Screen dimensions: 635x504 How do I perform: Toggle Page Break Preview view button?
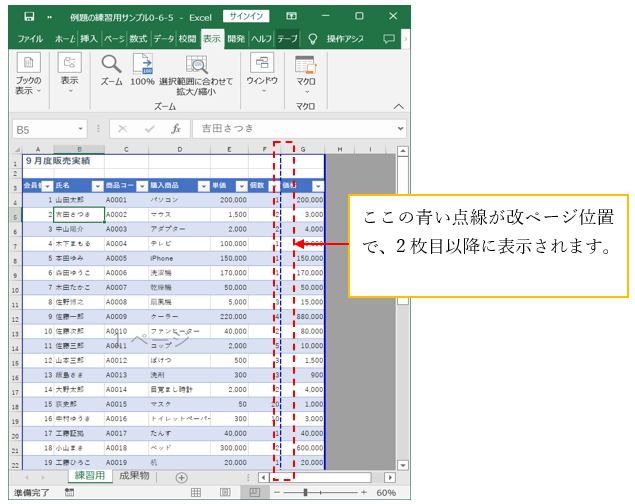pyautogui.click(x=254, y=493)
